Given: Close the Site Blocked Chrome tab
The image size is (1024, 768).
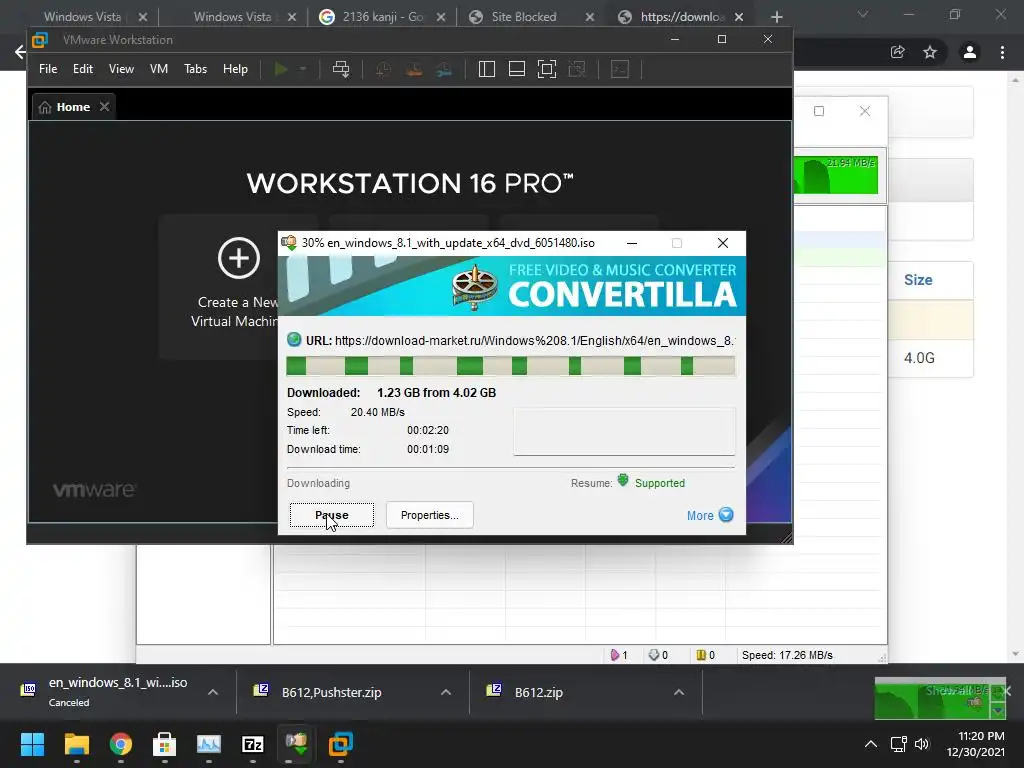Looking at the screenshot, I should (x=590, y=17).
